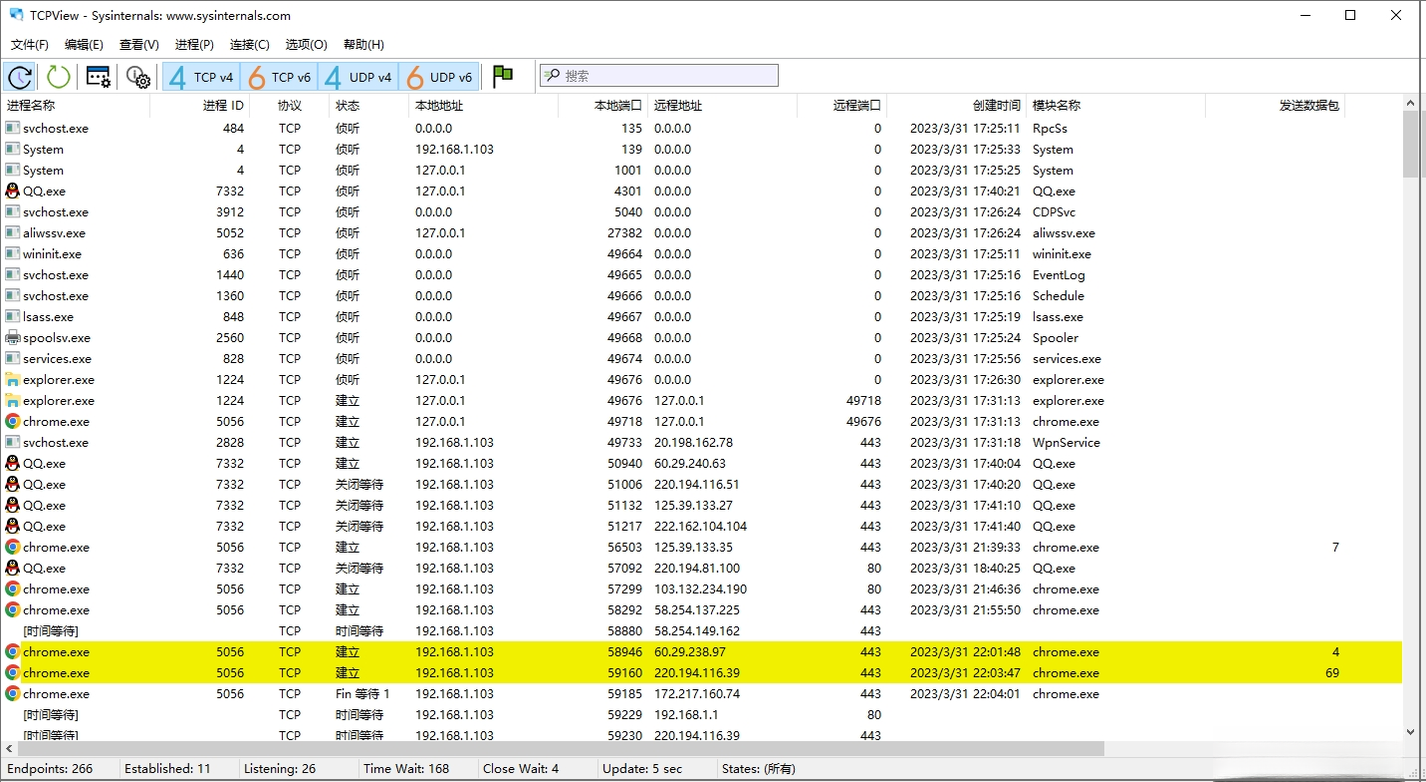Open the 进程(P) menu
This screenshot has width=1426, height=782.
194,44
